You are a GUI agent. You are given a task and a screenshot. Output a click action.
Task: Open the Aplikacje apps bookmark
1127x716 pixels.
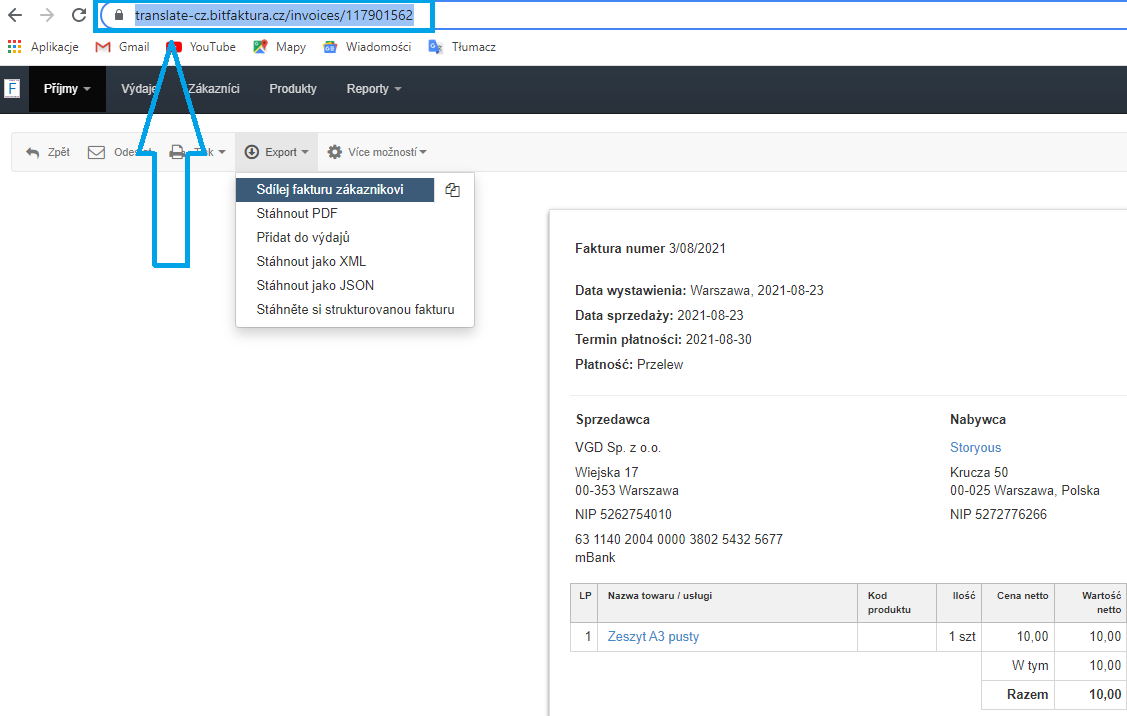(x=43, y=47)
